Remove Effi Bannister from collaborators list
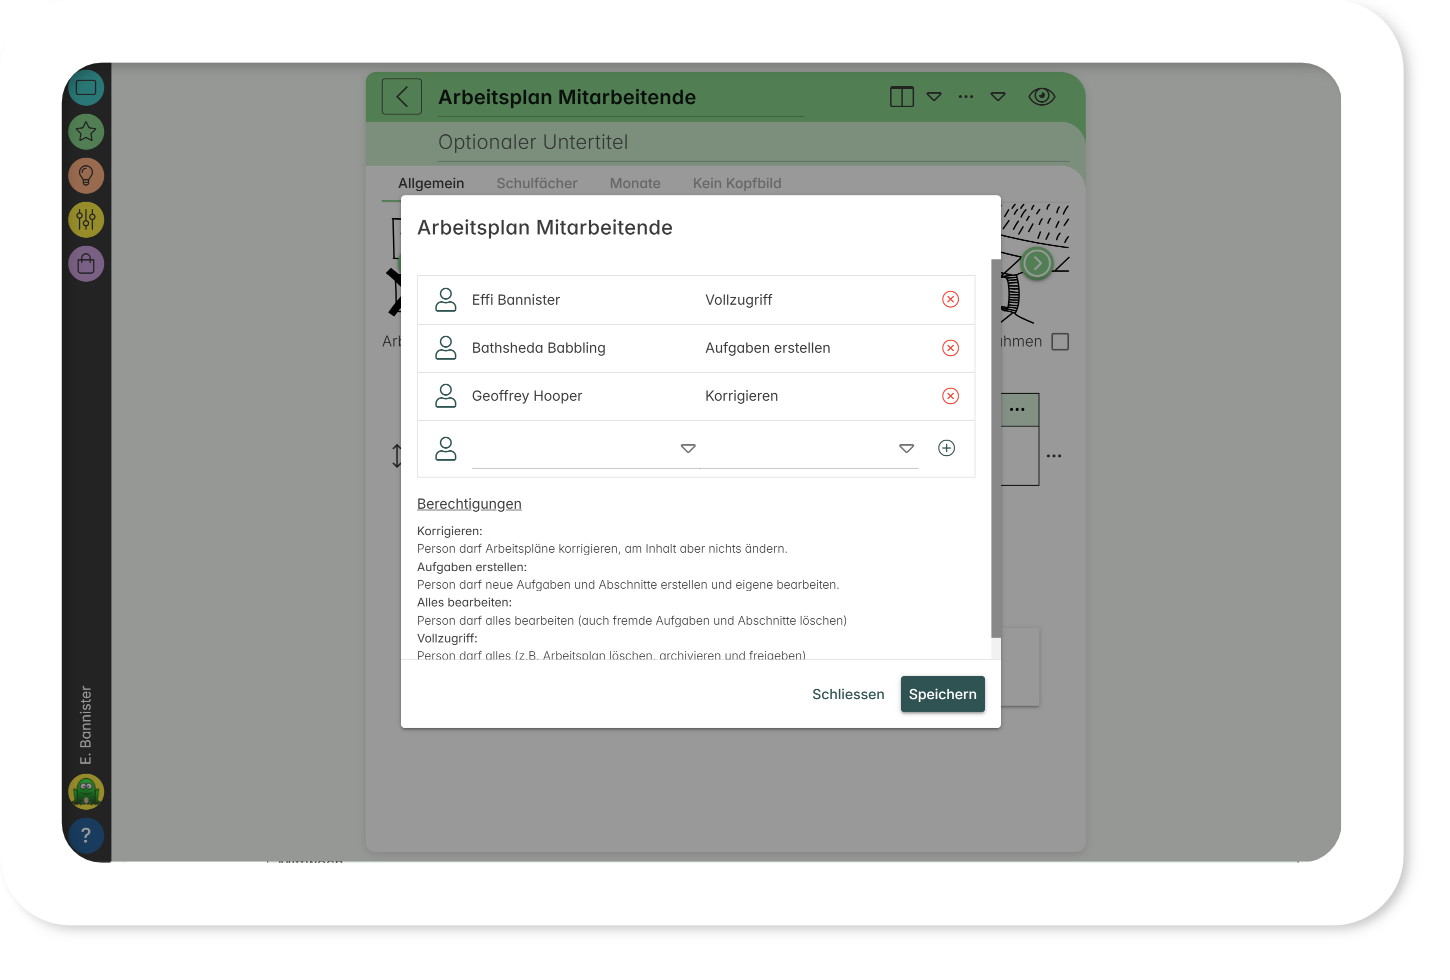Viewport: 1450px width, 980px height. [x=950, y=300]
